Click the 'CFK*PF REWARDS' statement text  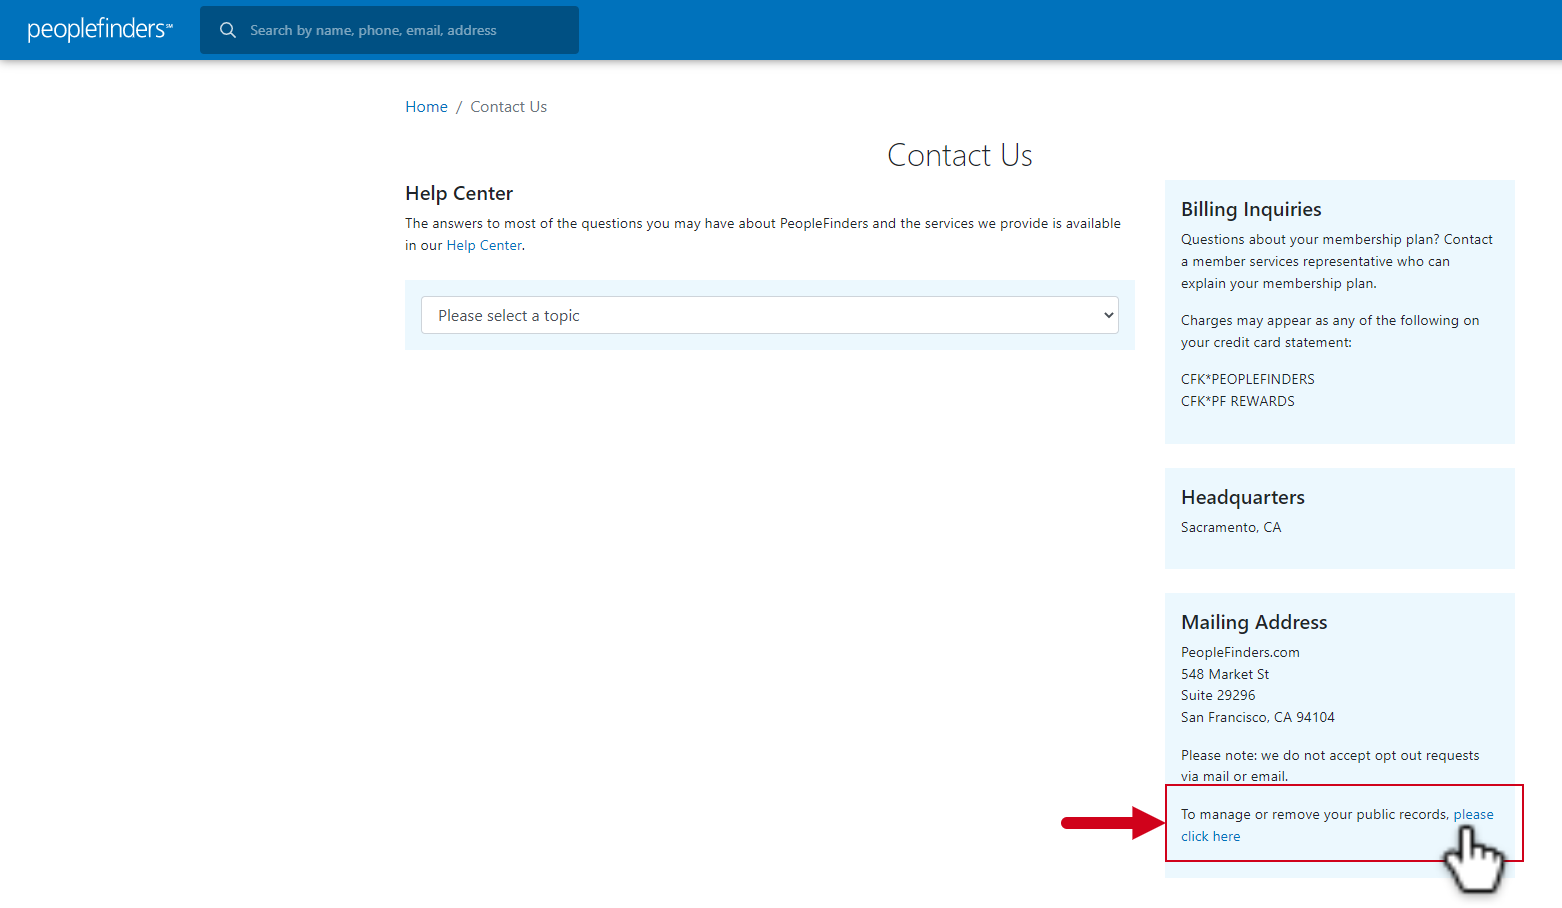[x=1238, y=401]
